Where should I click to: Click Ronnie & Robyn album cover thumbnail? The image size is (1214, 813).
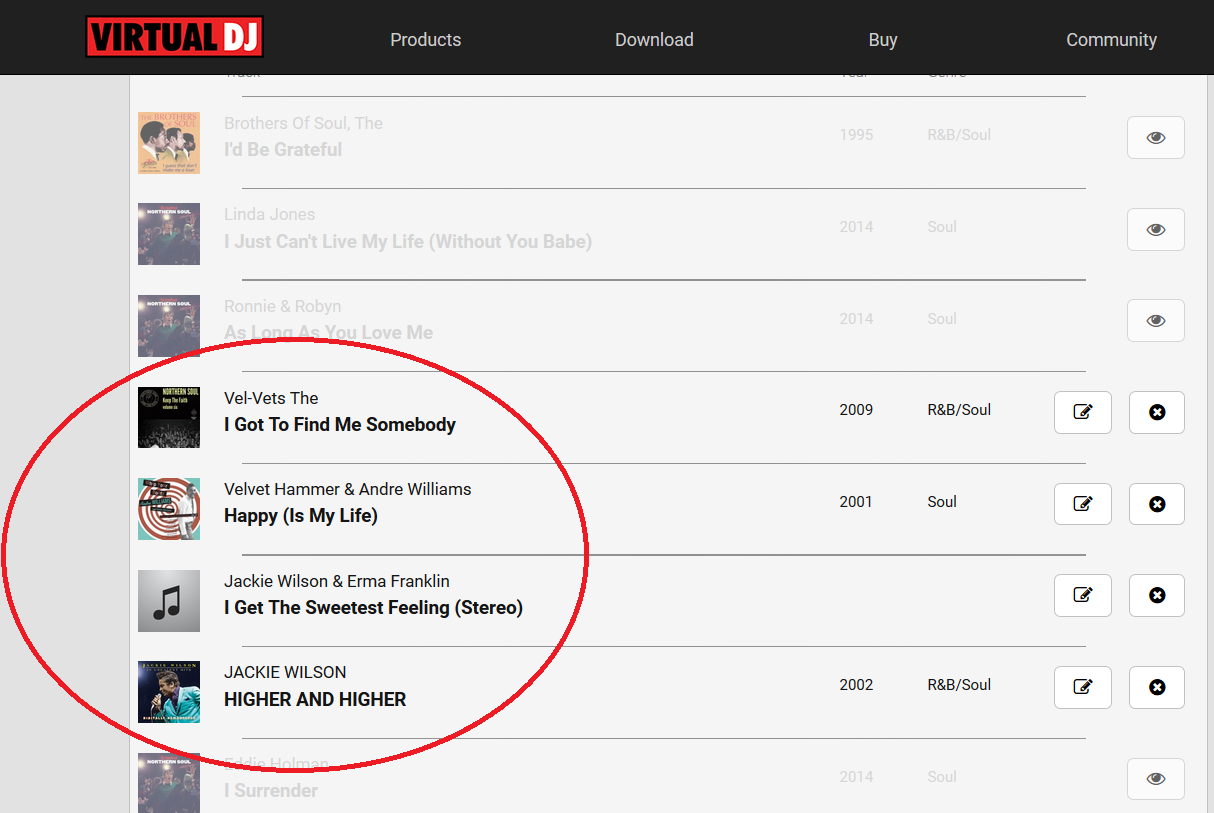coord(169,326)
